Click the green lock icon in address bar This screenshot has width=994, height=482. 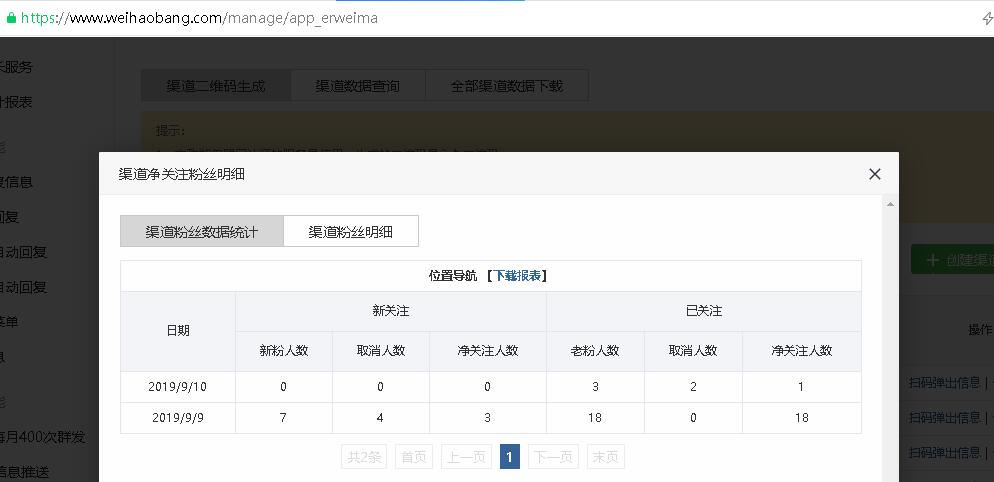10,18
